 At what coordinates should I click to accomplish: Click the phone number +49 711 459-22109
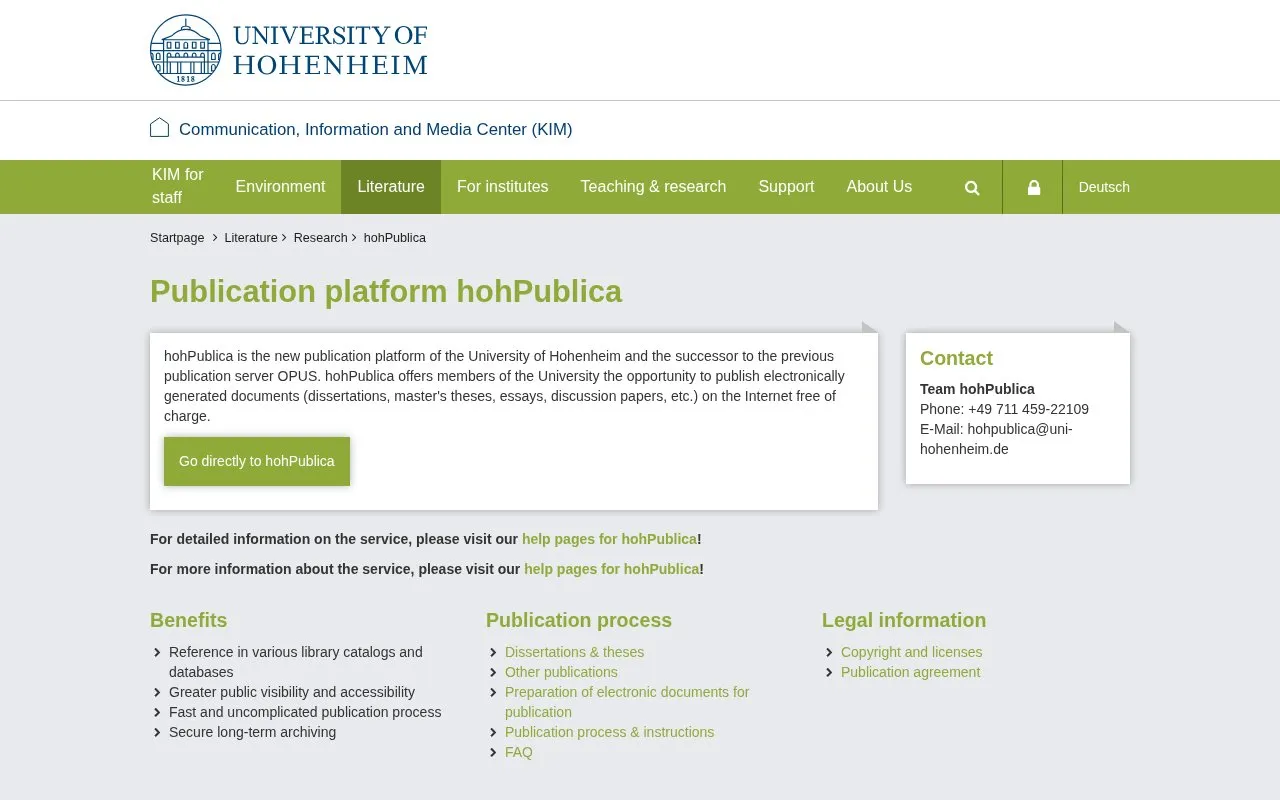pos(1028,409)
